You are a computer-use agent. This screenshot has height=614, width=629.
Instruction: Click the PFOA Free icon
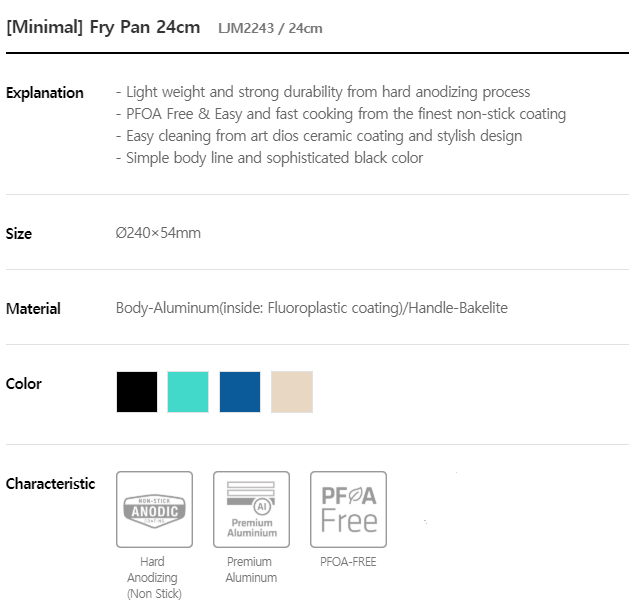[349, 509]
